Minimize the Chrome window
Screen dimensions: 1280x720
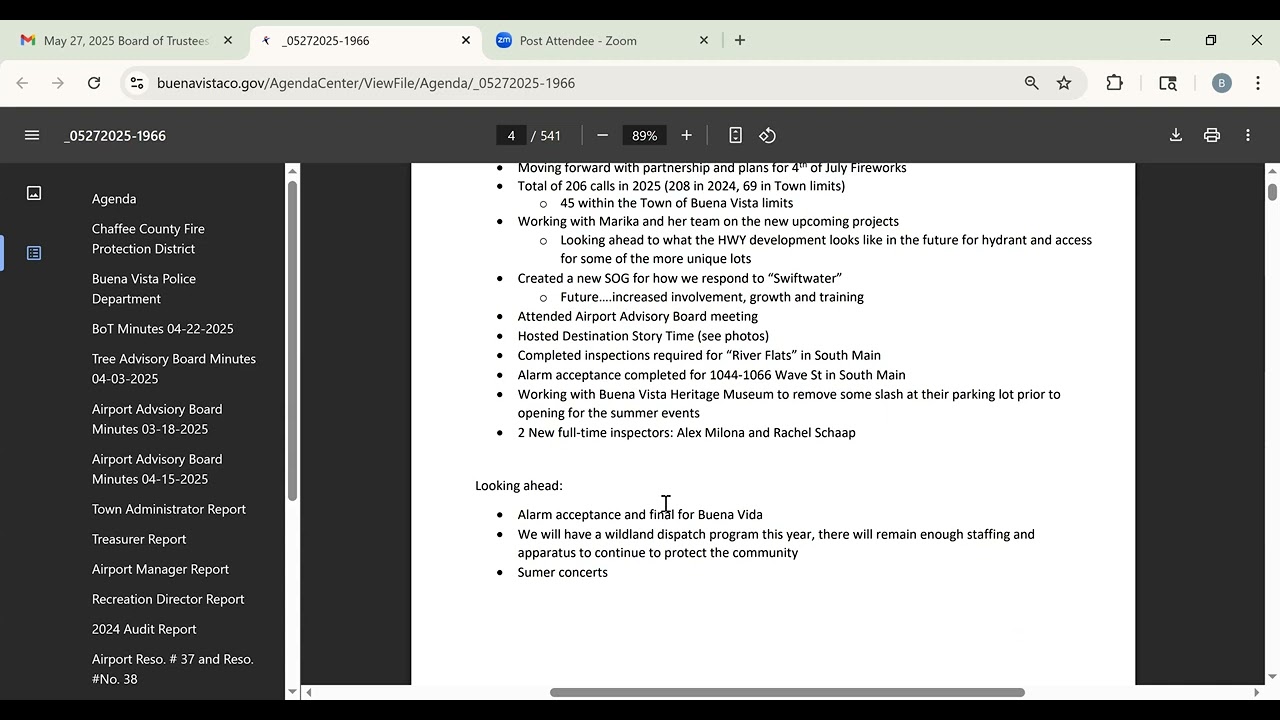(x=1165, y=41)
